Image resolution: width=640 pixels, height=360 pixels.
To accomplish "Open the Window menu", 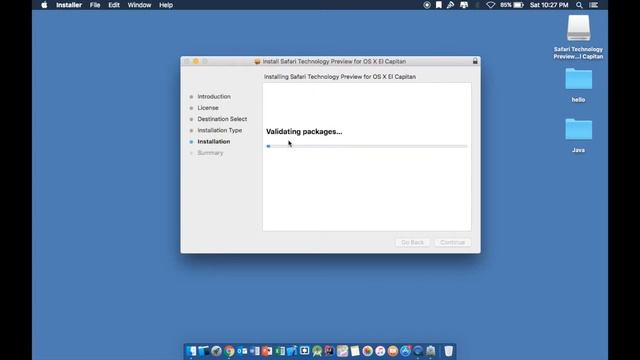I will (x=139, y=5).
